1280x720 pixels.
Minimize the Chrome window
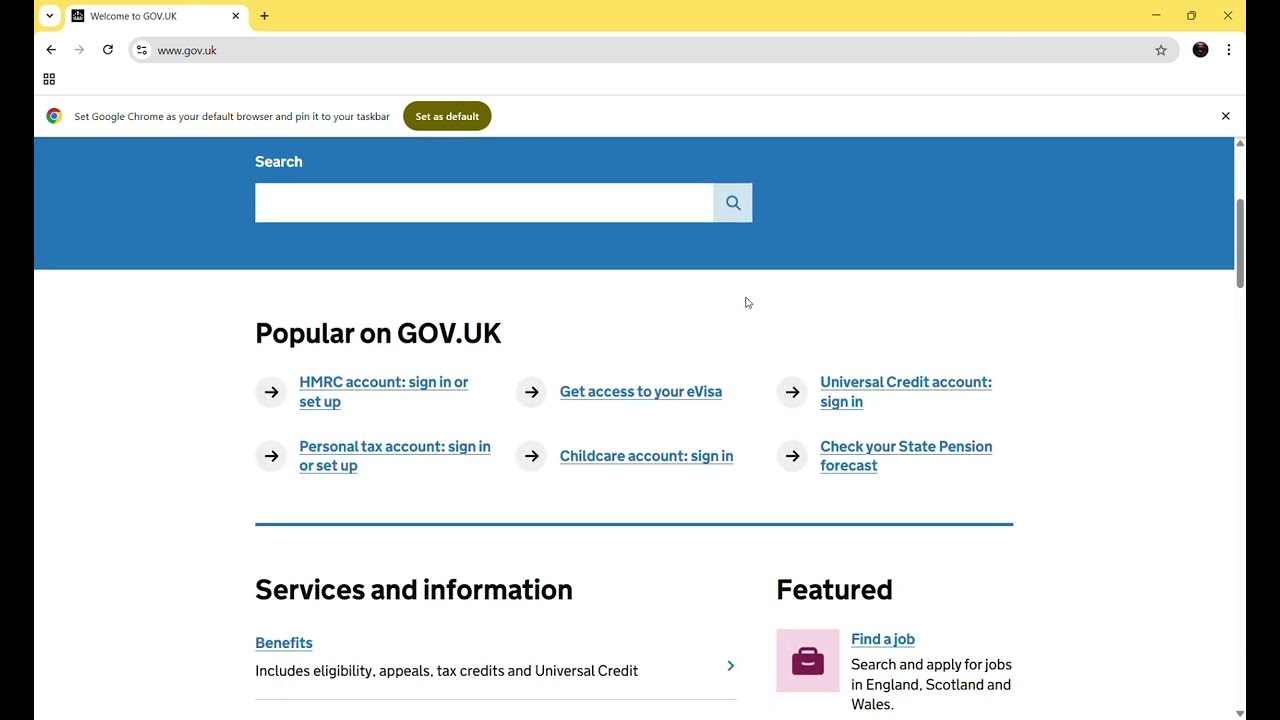click(x=1156, y=16)
